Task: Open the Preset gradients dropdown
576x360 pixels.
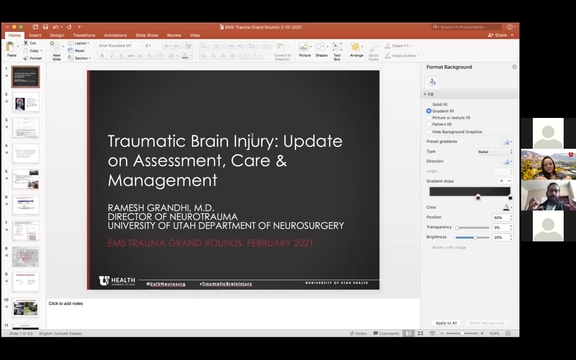Action: tap(507, 142)
